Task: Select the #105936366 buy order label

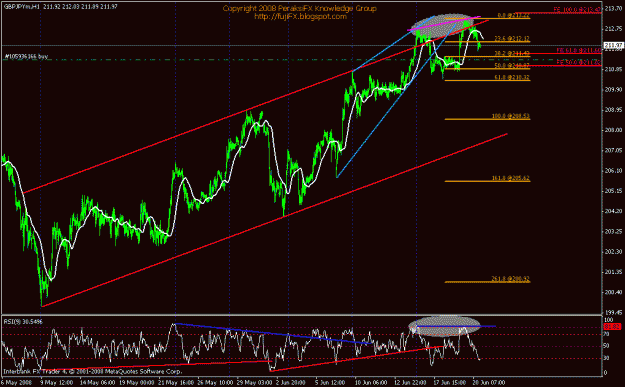Action: 26,57
